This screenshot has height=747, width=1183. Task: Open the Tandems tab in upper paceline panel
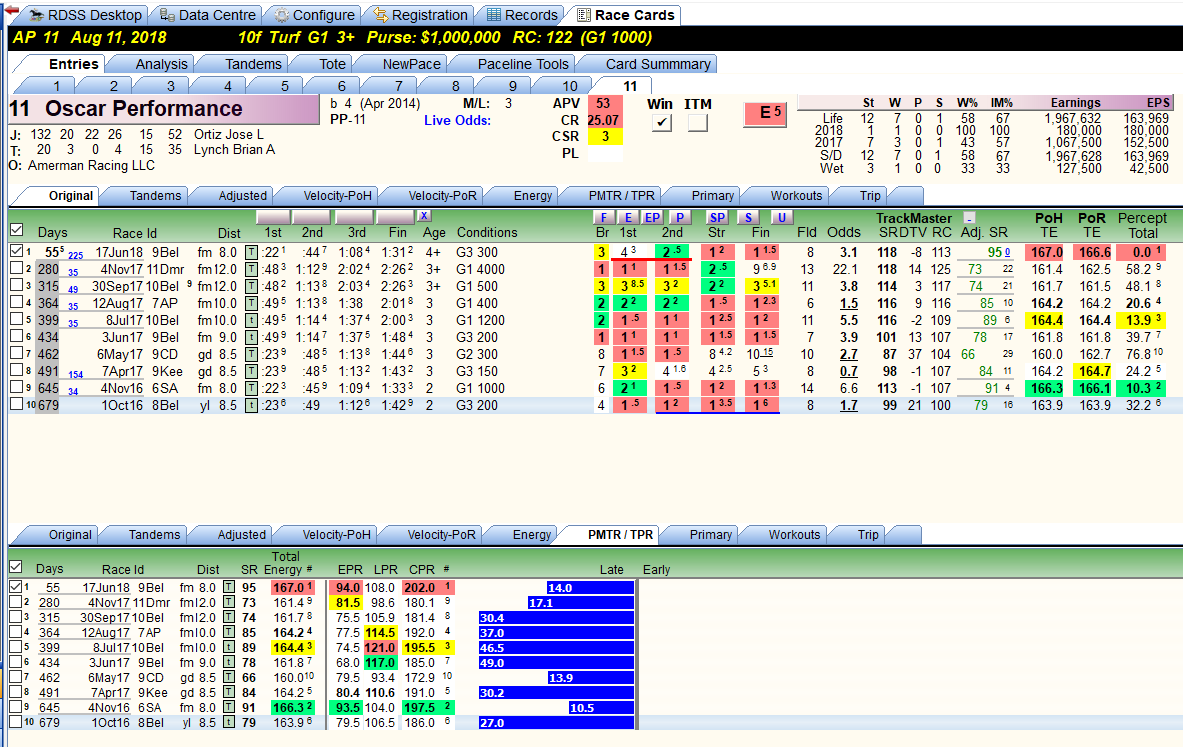(x=155, y=195)
